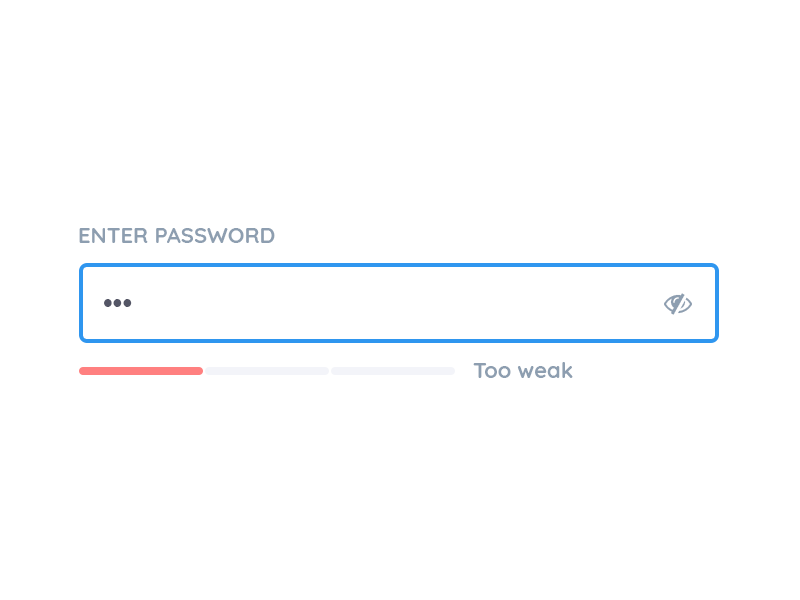Click the second masked password dot
This screenshot has height=600, width=800.
[117, 303]
